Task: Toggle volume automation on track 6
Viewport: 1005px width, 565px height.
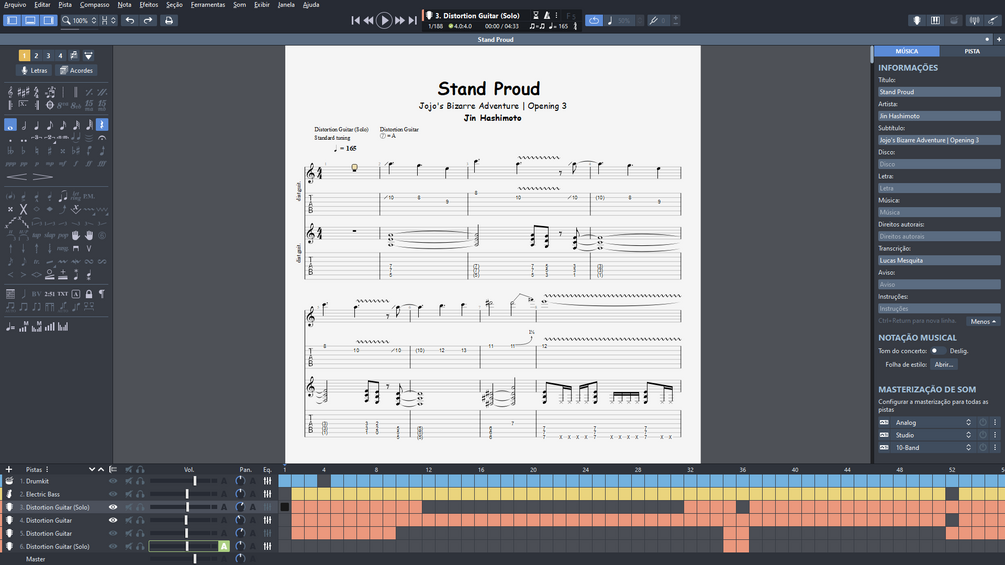Action: point(224,546)
